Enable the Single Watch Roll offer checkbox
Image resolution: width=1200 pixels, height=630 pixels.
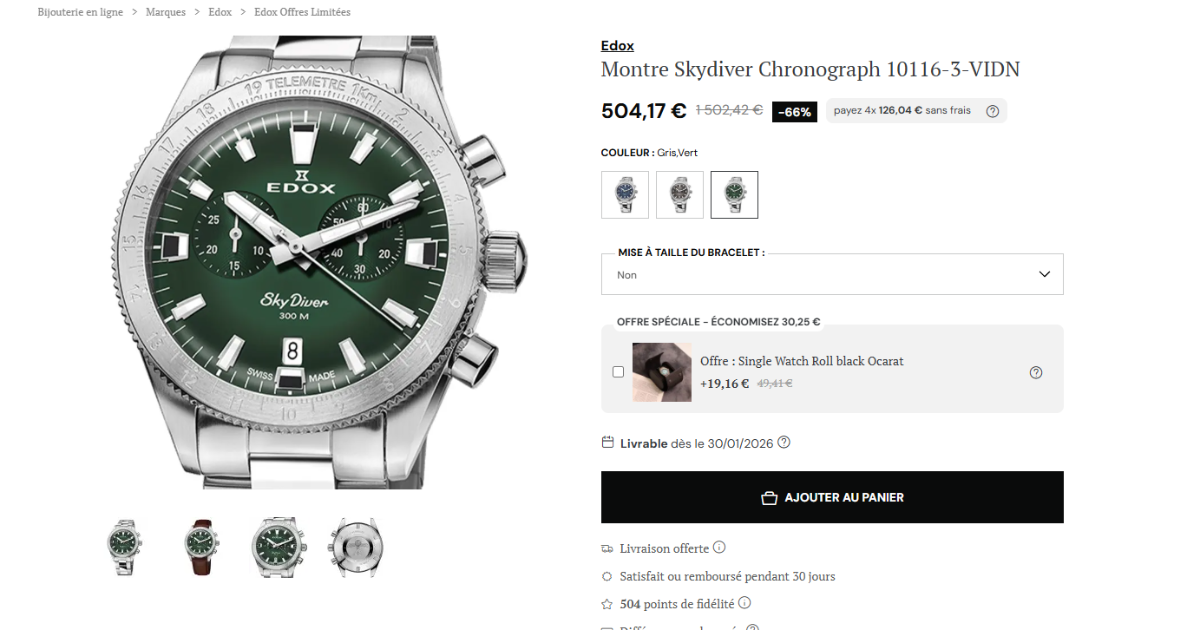tap(618, 372)
